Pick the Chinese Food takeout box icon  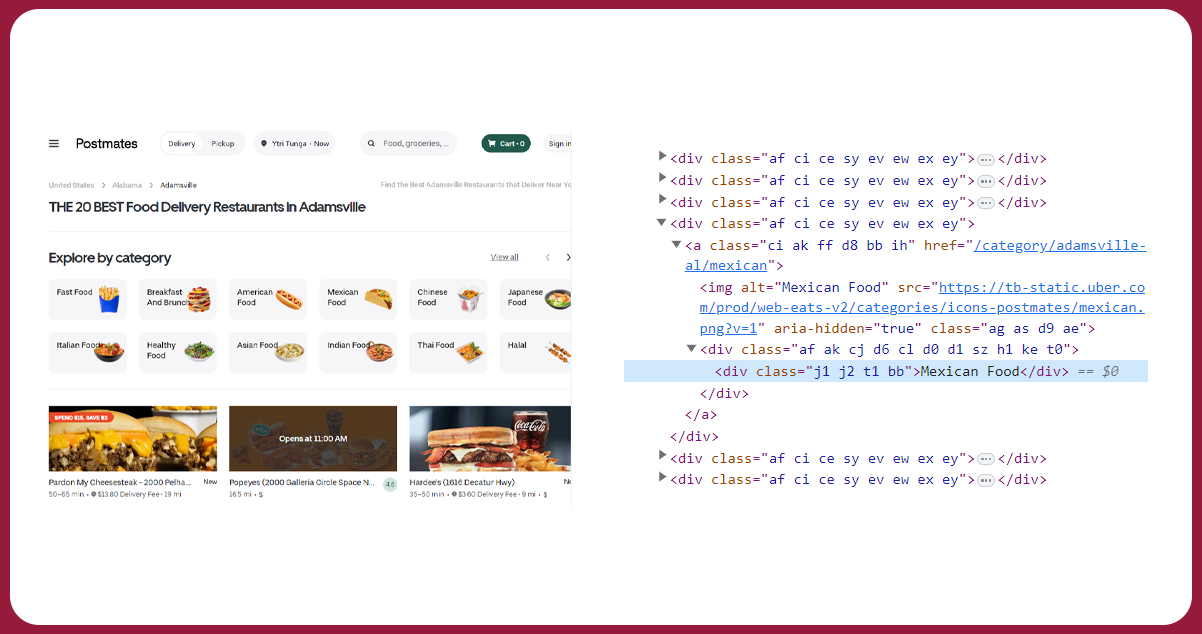pyautogui.click(x=469, y=298)
